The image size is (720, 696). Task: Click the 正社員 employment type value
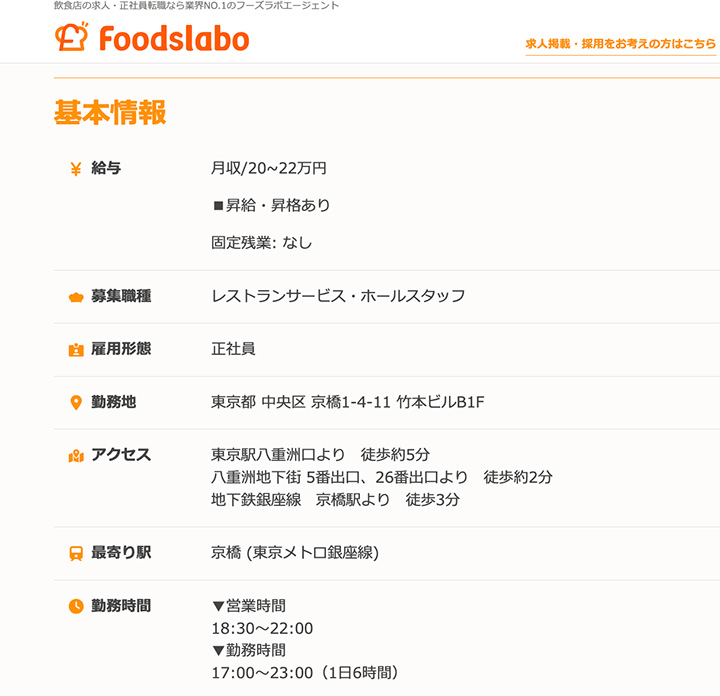click(233, 349)
